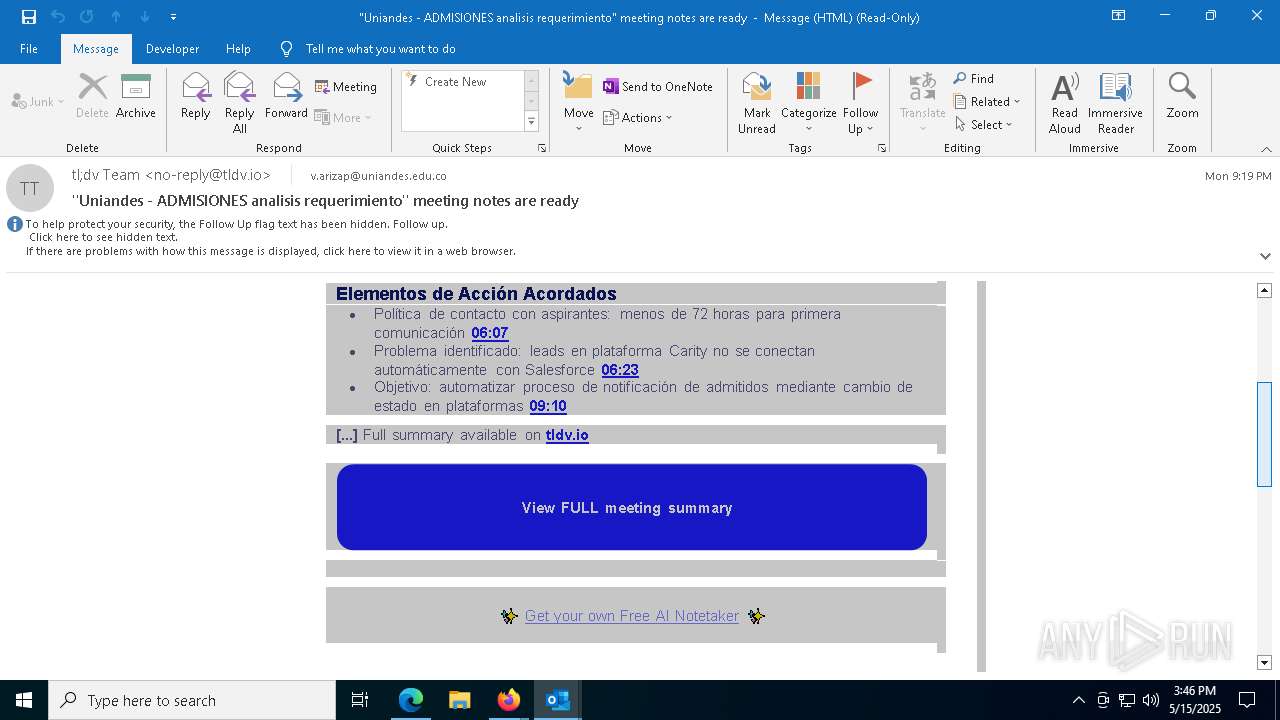This screenshot has height=720, width=1280.
Task: Click scrollbar down arrow in message pane
Action: (1264, 662)
